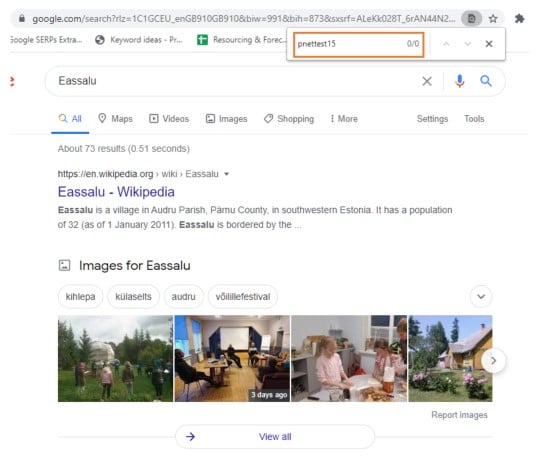Close the find bar
Screen dimensions: 557x458
click(489, 44)
